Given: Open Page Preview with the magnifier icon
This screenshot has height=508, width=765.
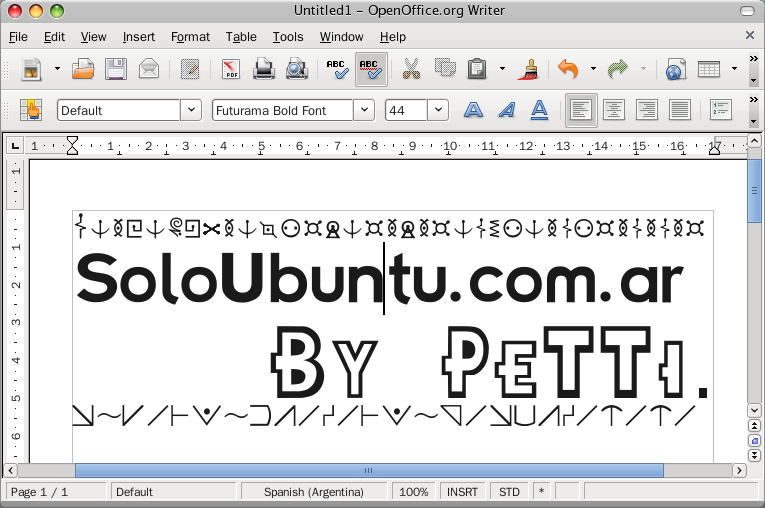Looking at the screenshot, I should tap(296, 69).
